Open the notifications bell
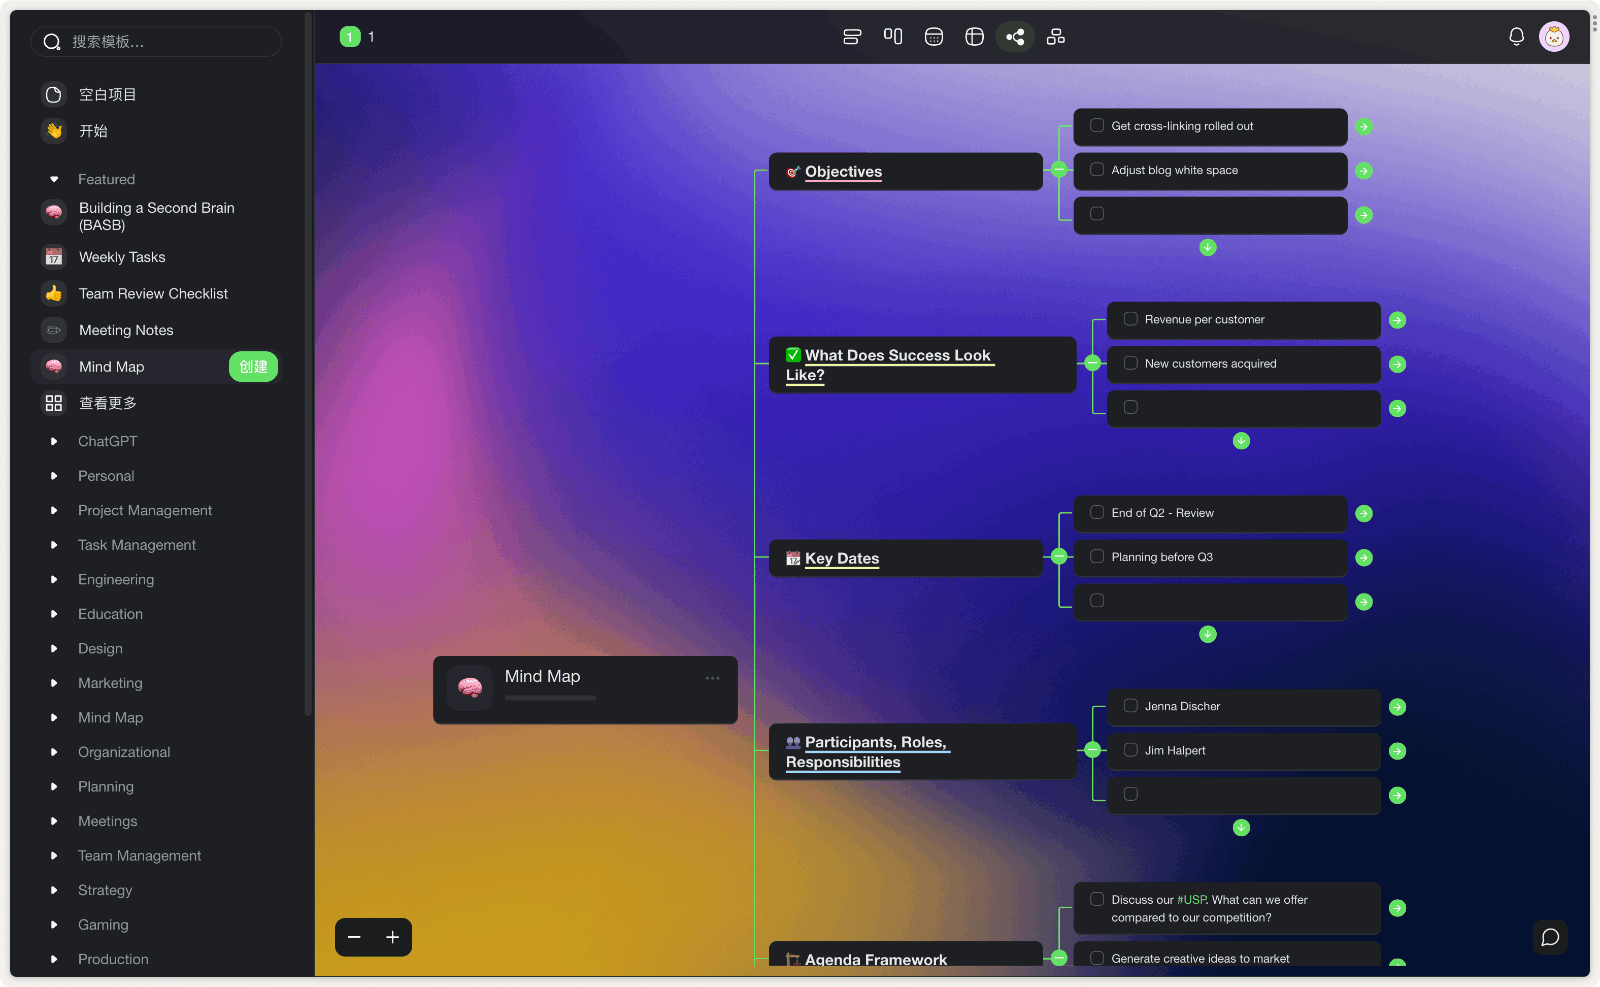This screenshot has height=987, width=1600. [1516, 37]
